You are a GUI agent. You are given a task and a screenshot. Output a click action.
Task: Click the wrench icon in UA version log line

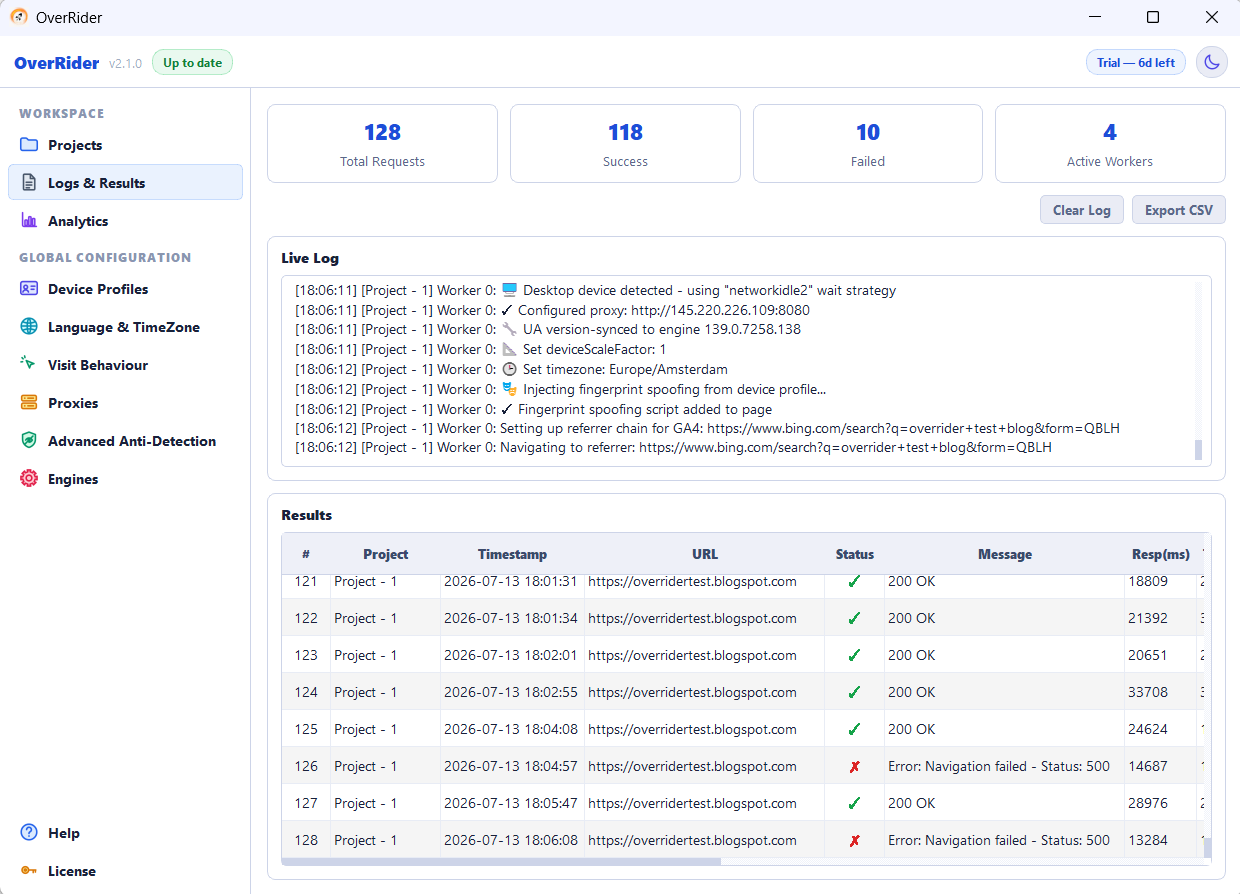click(510, 329)
